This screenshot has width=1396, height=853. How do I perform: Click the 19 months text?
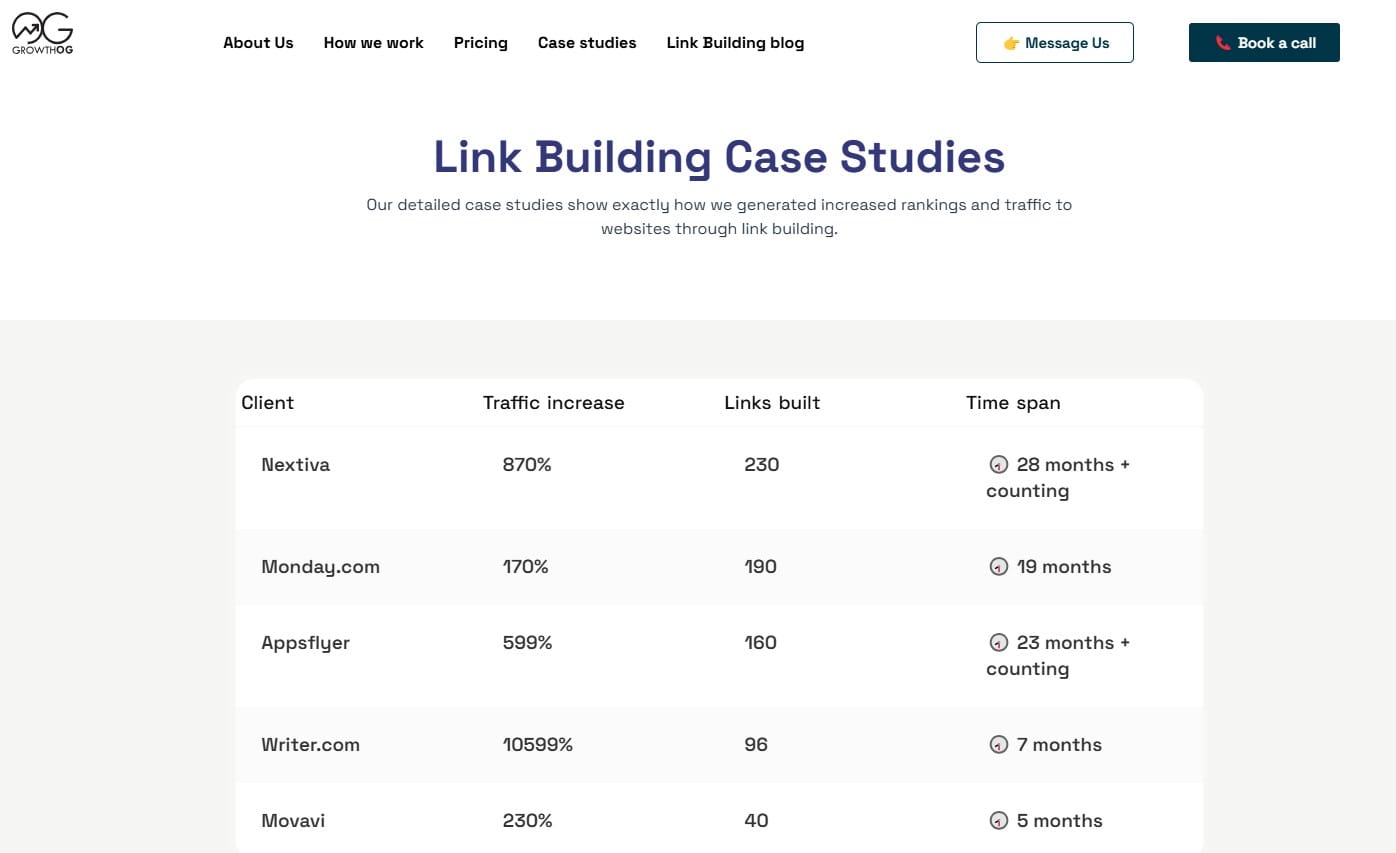[1064, 567]
